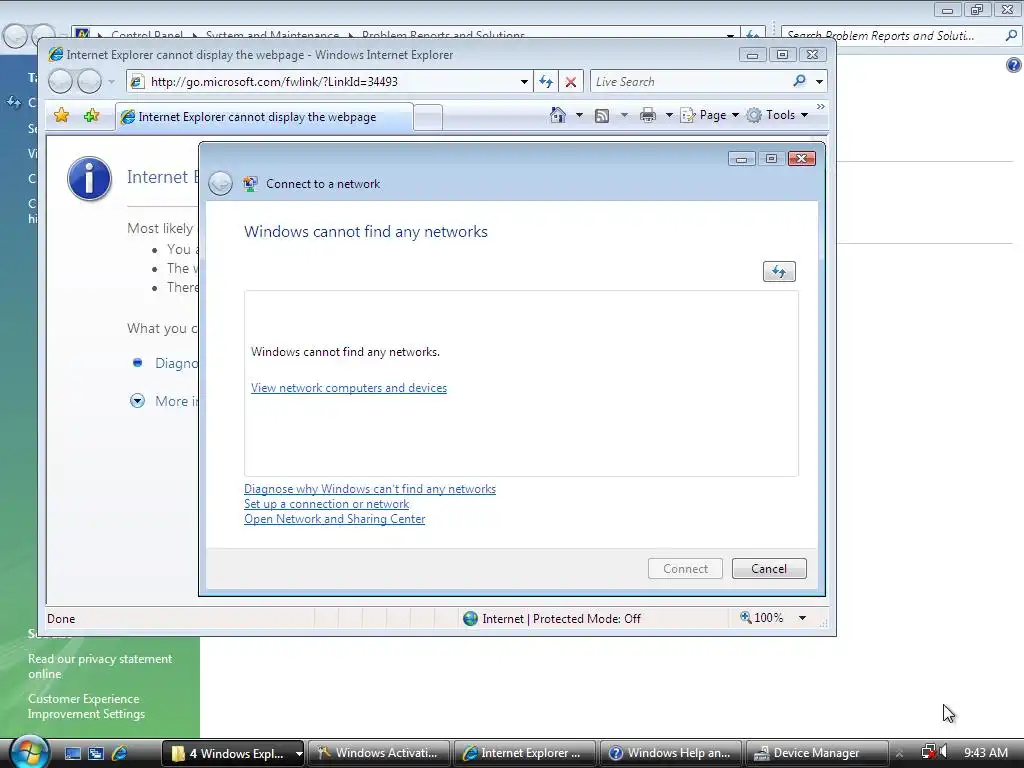Open address bar history dropdown

(524, 82)
